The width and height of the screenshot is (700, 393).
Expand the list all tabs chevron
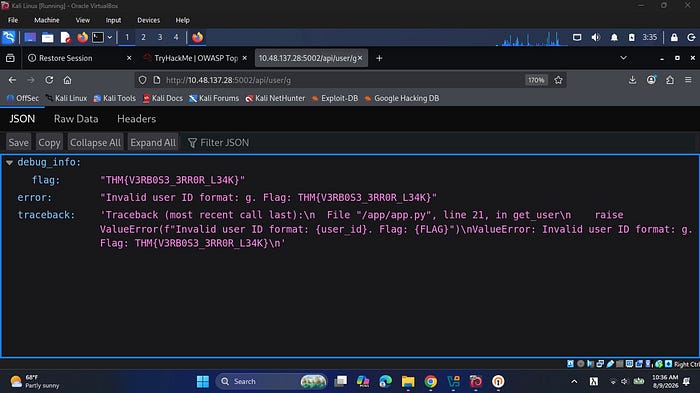623,58
